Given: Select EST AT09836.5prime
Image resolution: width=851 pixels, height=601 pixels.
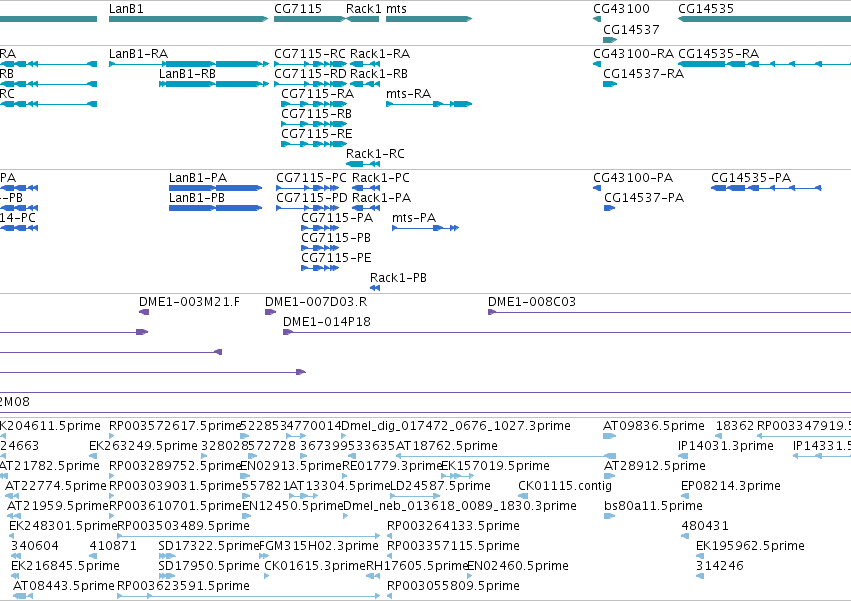Looking at the screenshot, I should pos(609,436).
